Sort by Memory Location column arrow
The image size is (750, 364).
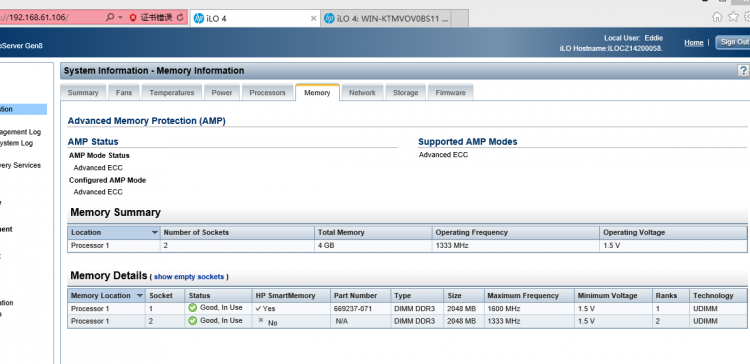[x=140, y=296]
